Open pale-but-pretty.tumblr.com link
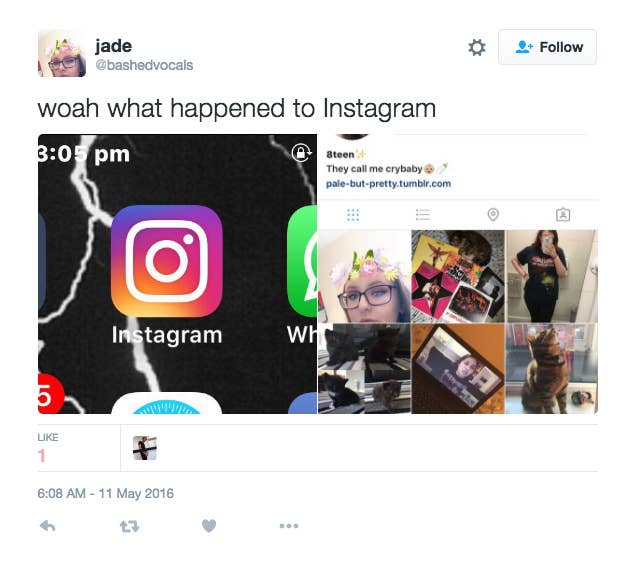 coord(389,184)
